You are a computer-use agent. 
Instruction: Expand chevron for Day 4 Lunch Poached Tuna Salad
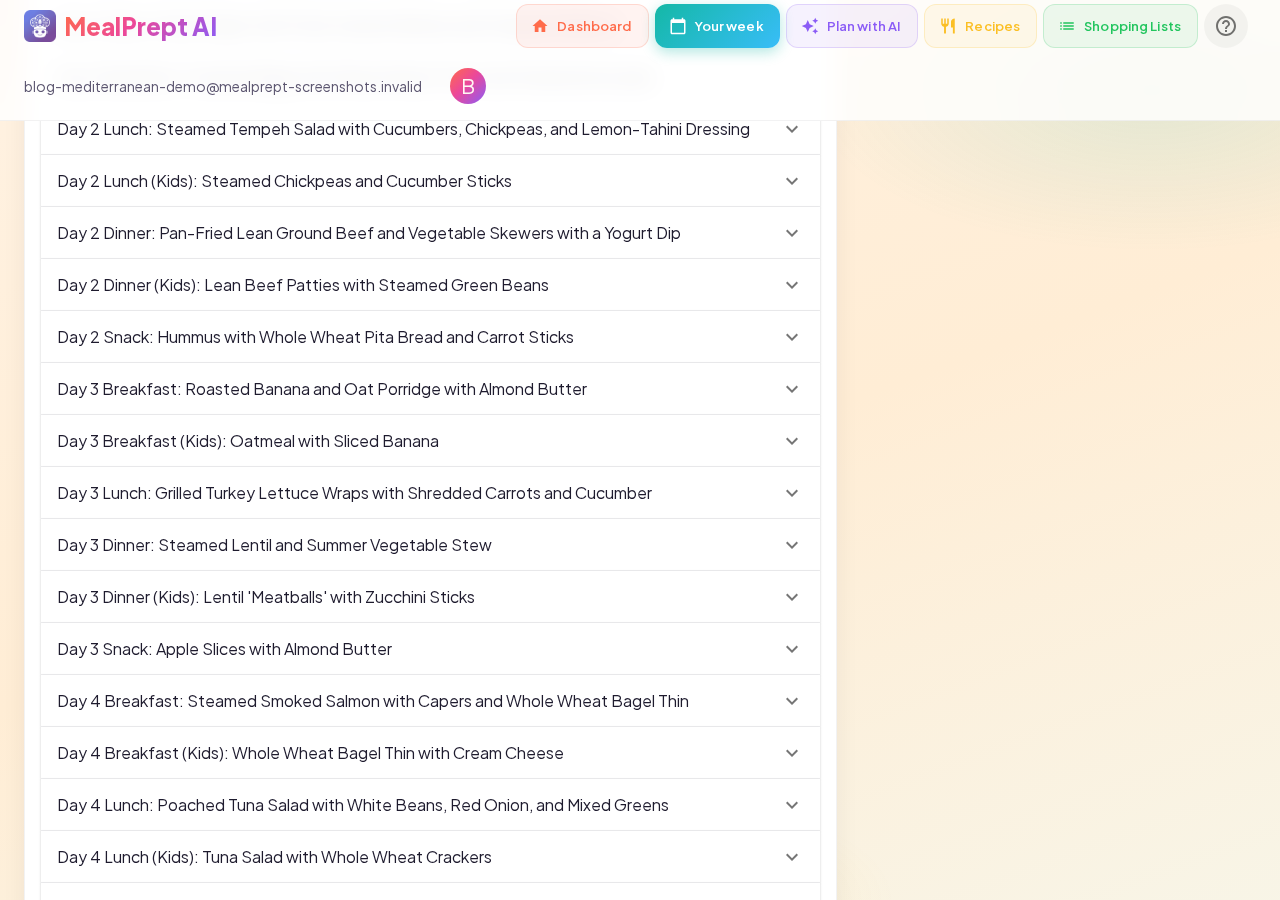coord(792,805)
